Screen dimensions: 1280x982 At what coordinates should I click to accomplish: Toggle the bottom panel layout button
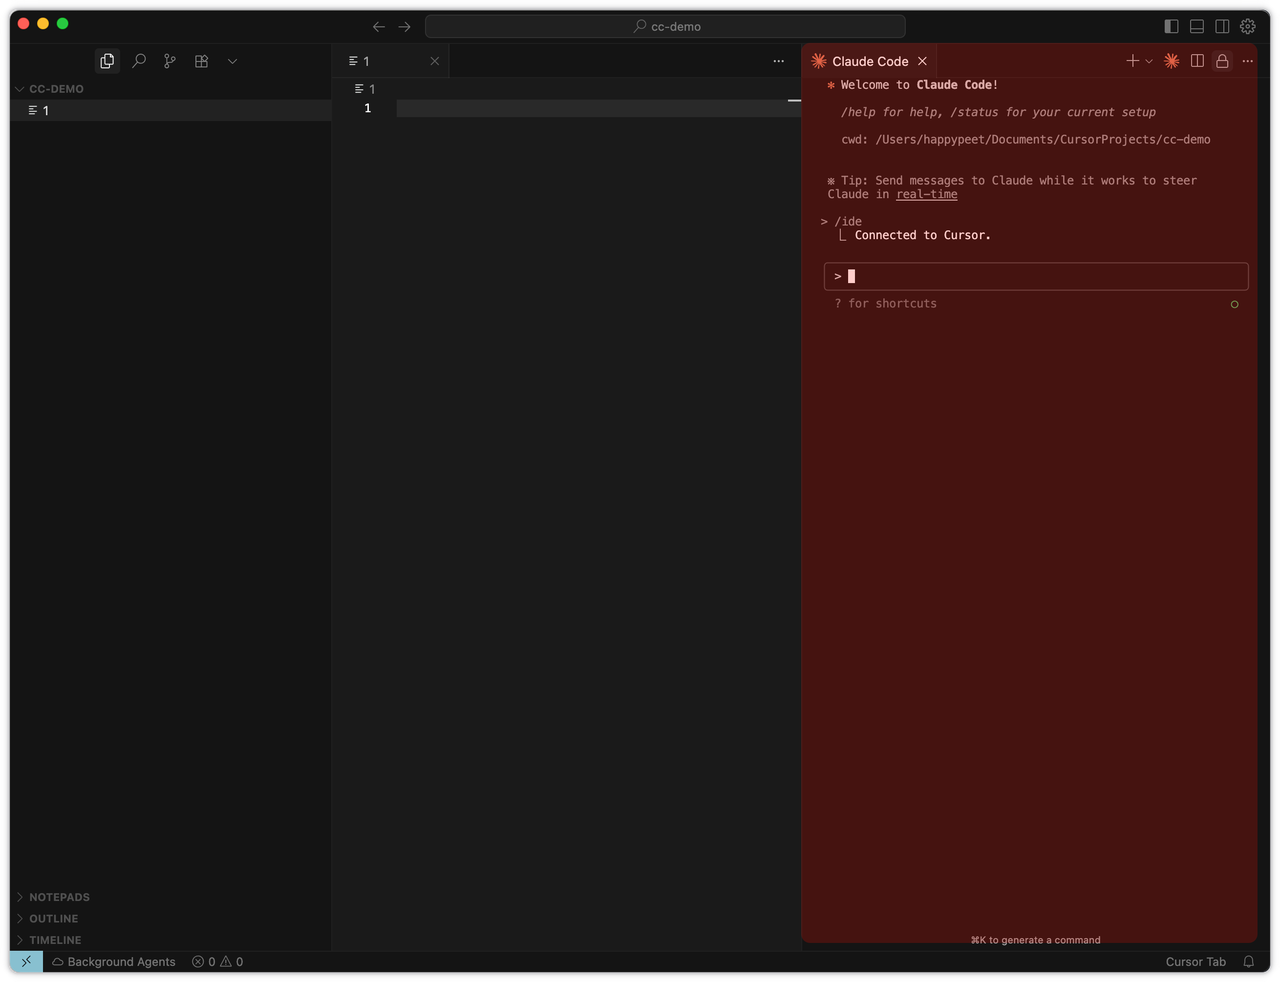click(1196, 26)
